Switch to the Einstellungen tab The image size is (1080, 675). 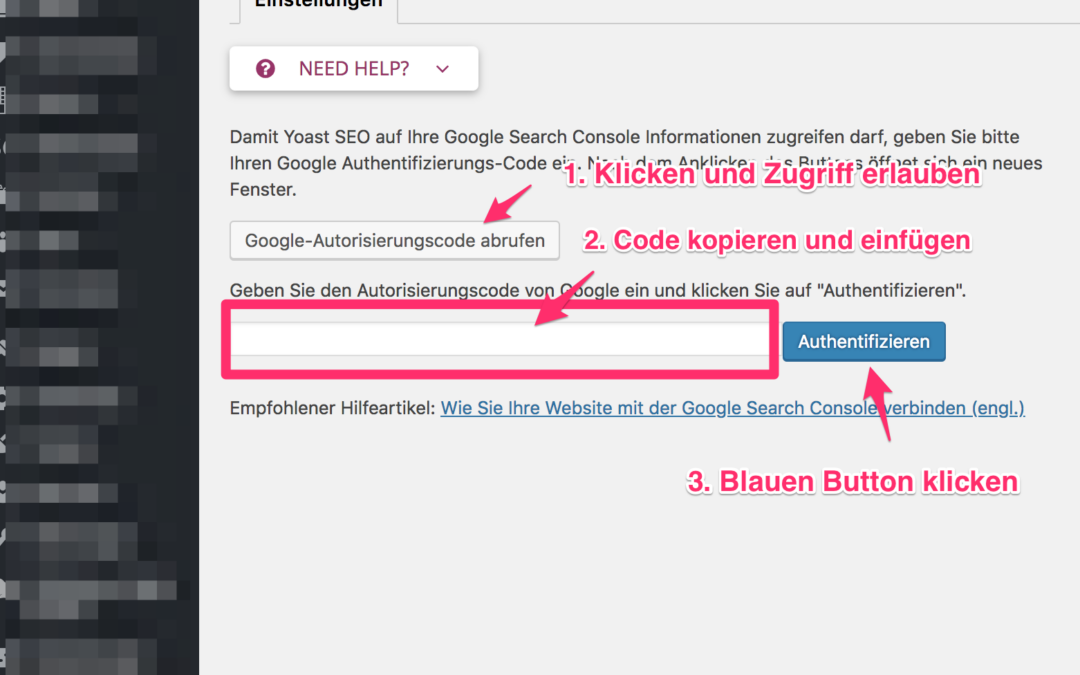(x=318, y=5)
